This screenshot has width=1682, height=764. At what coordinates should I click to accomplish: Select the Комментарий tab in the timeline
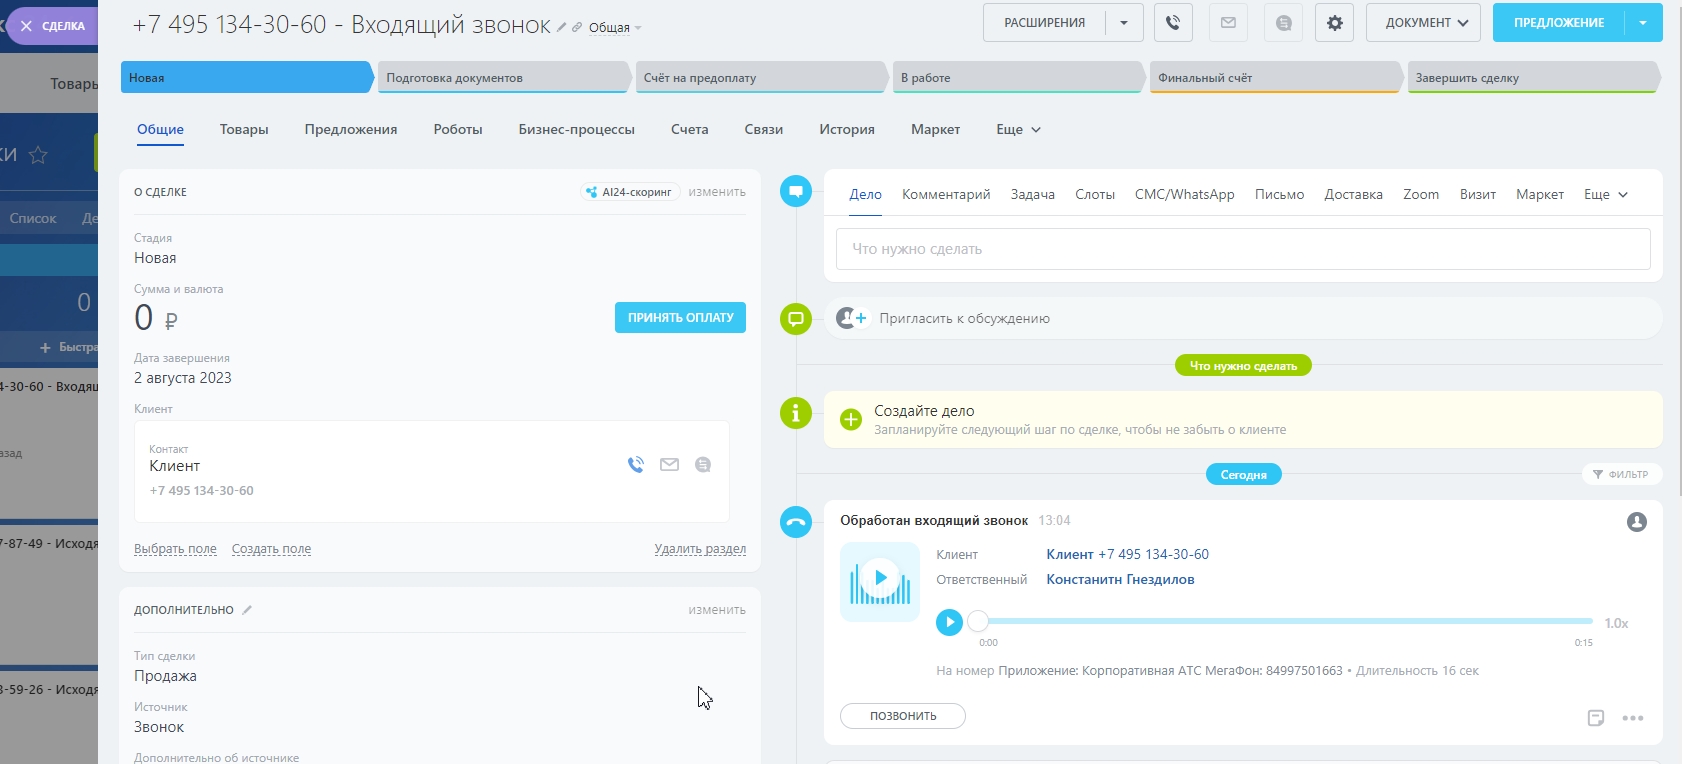coord(945,195)
